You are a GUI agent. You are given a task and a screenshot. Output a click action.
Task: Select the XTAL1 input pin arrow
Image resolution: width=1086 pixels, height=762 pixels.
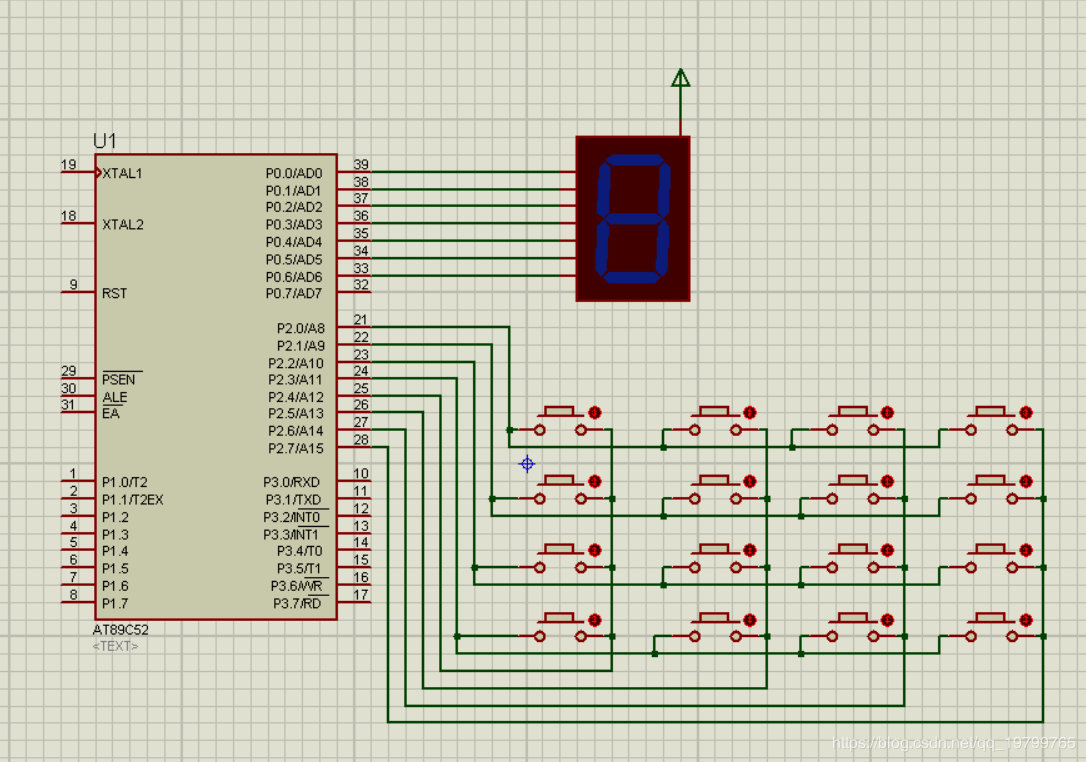coord(98,172)
